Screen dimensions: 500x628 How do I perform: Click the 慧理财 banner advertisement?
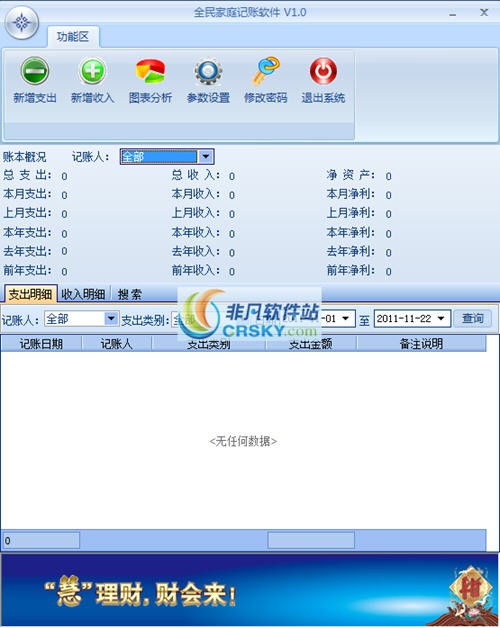coord(249,590)
